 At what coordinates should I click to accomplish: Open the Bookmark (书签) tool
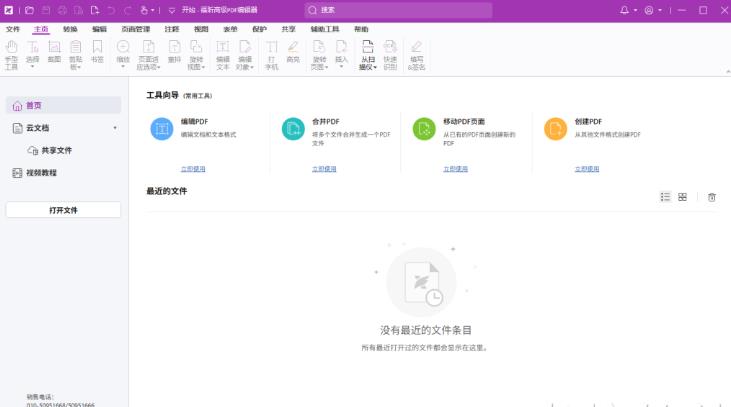pyautogui.click(x=97, y=52)
